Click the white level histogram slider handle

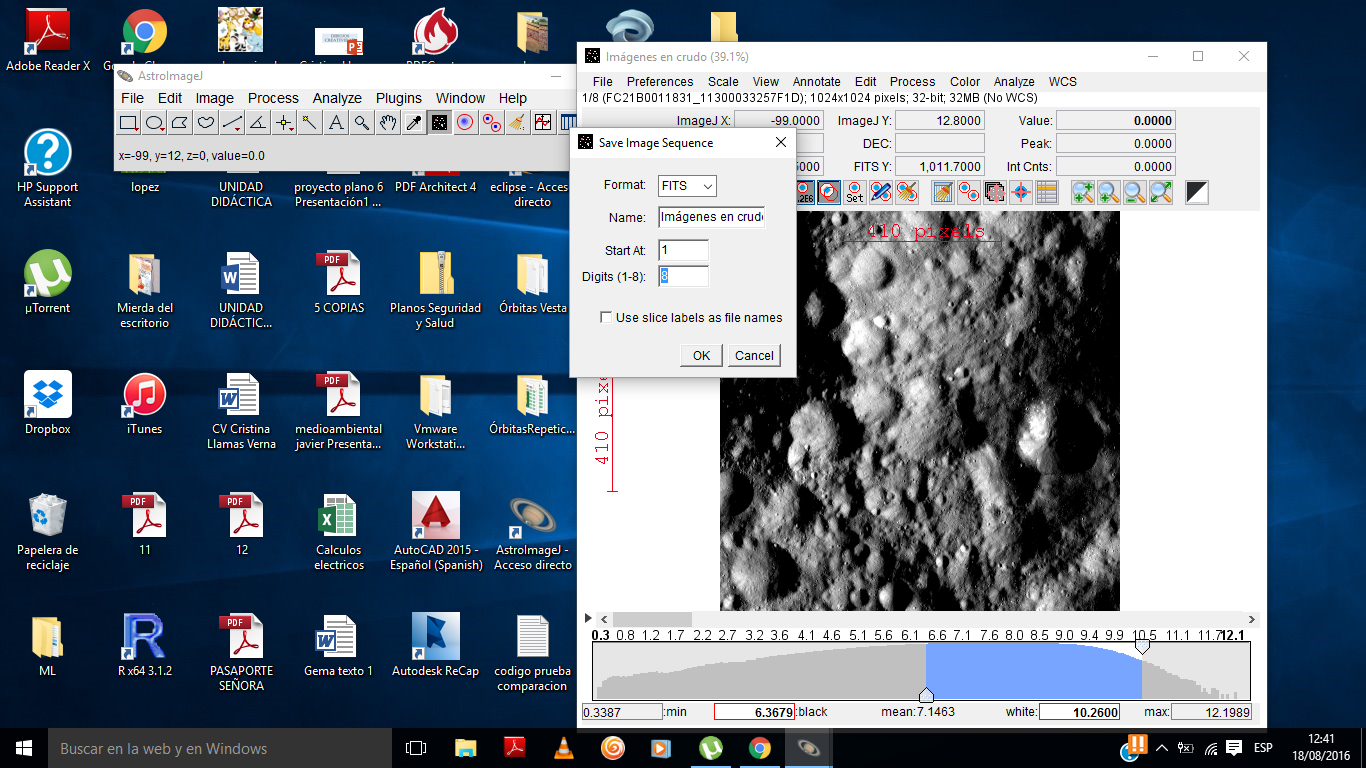coord(1142,647)
